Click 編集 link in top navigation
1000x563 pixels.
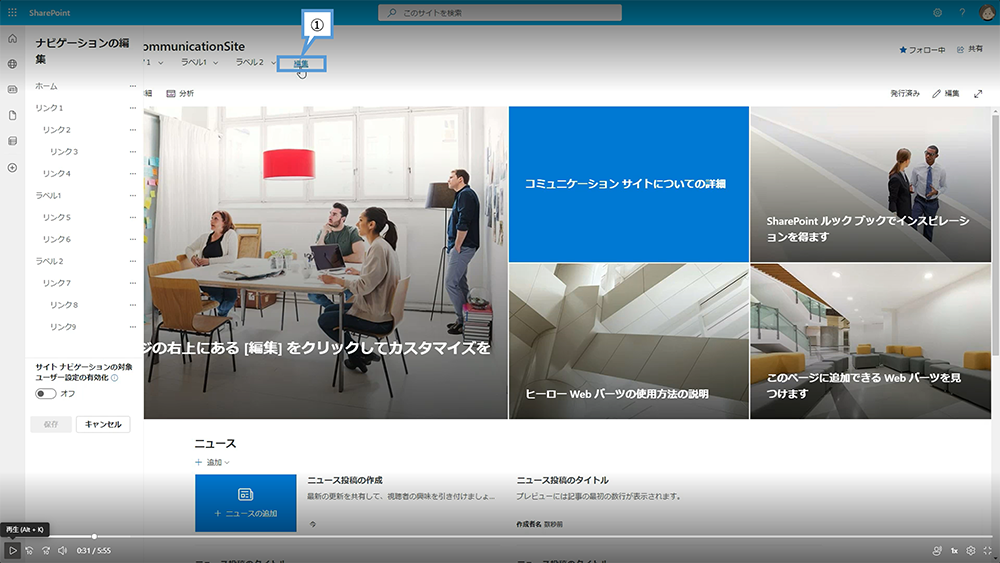(301, 64)
